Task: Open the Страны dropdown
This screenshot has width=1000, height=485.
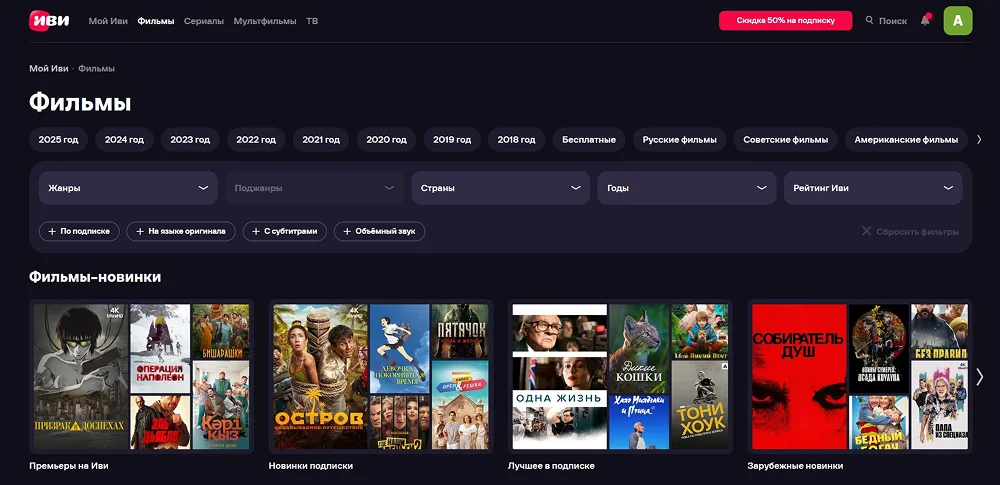Action: click(x=500, y=188)
